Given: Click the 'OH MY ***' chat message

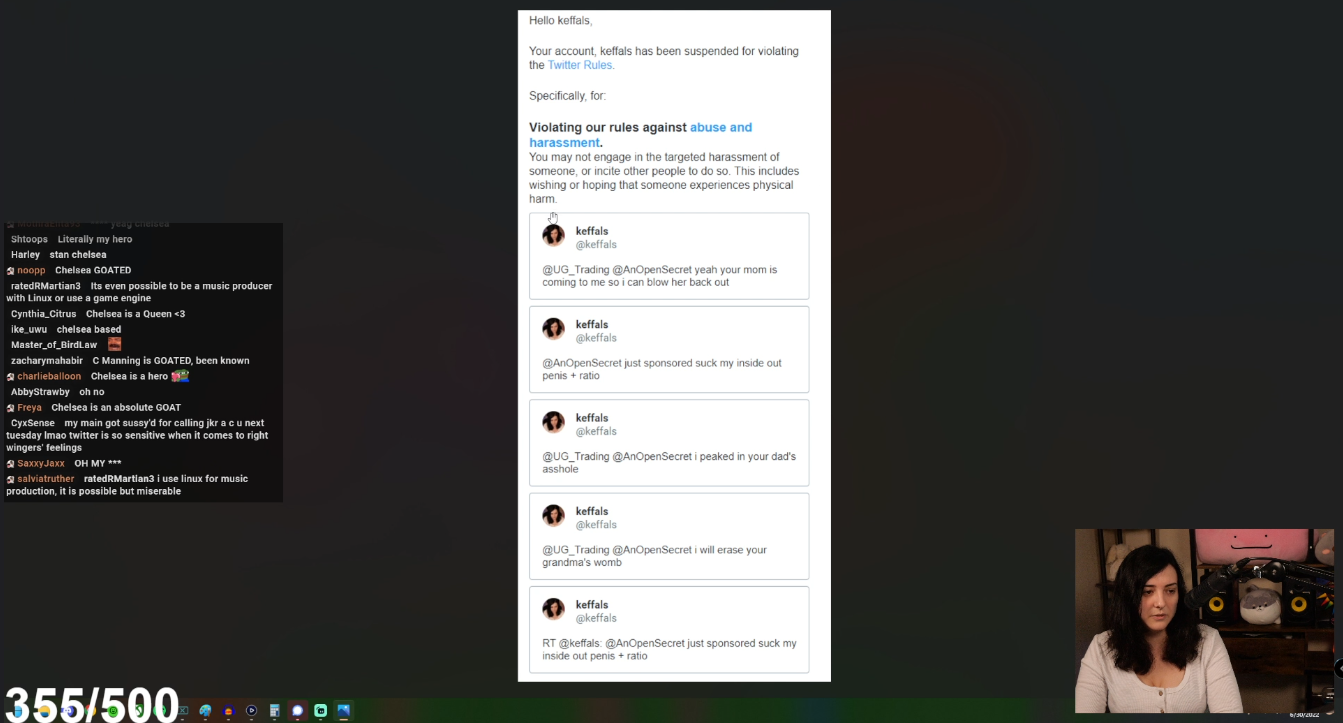Looking at the screenshot, I should pos(98,464).
